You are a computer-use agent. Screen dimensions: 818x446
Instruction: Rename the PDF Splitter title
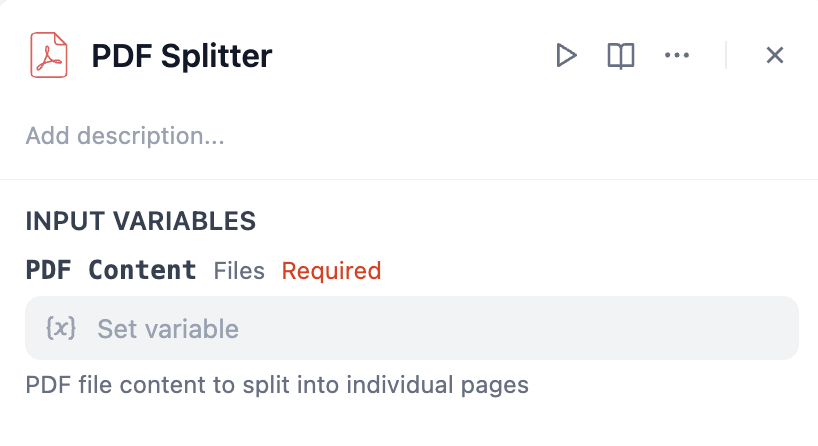tap(181, 56)
